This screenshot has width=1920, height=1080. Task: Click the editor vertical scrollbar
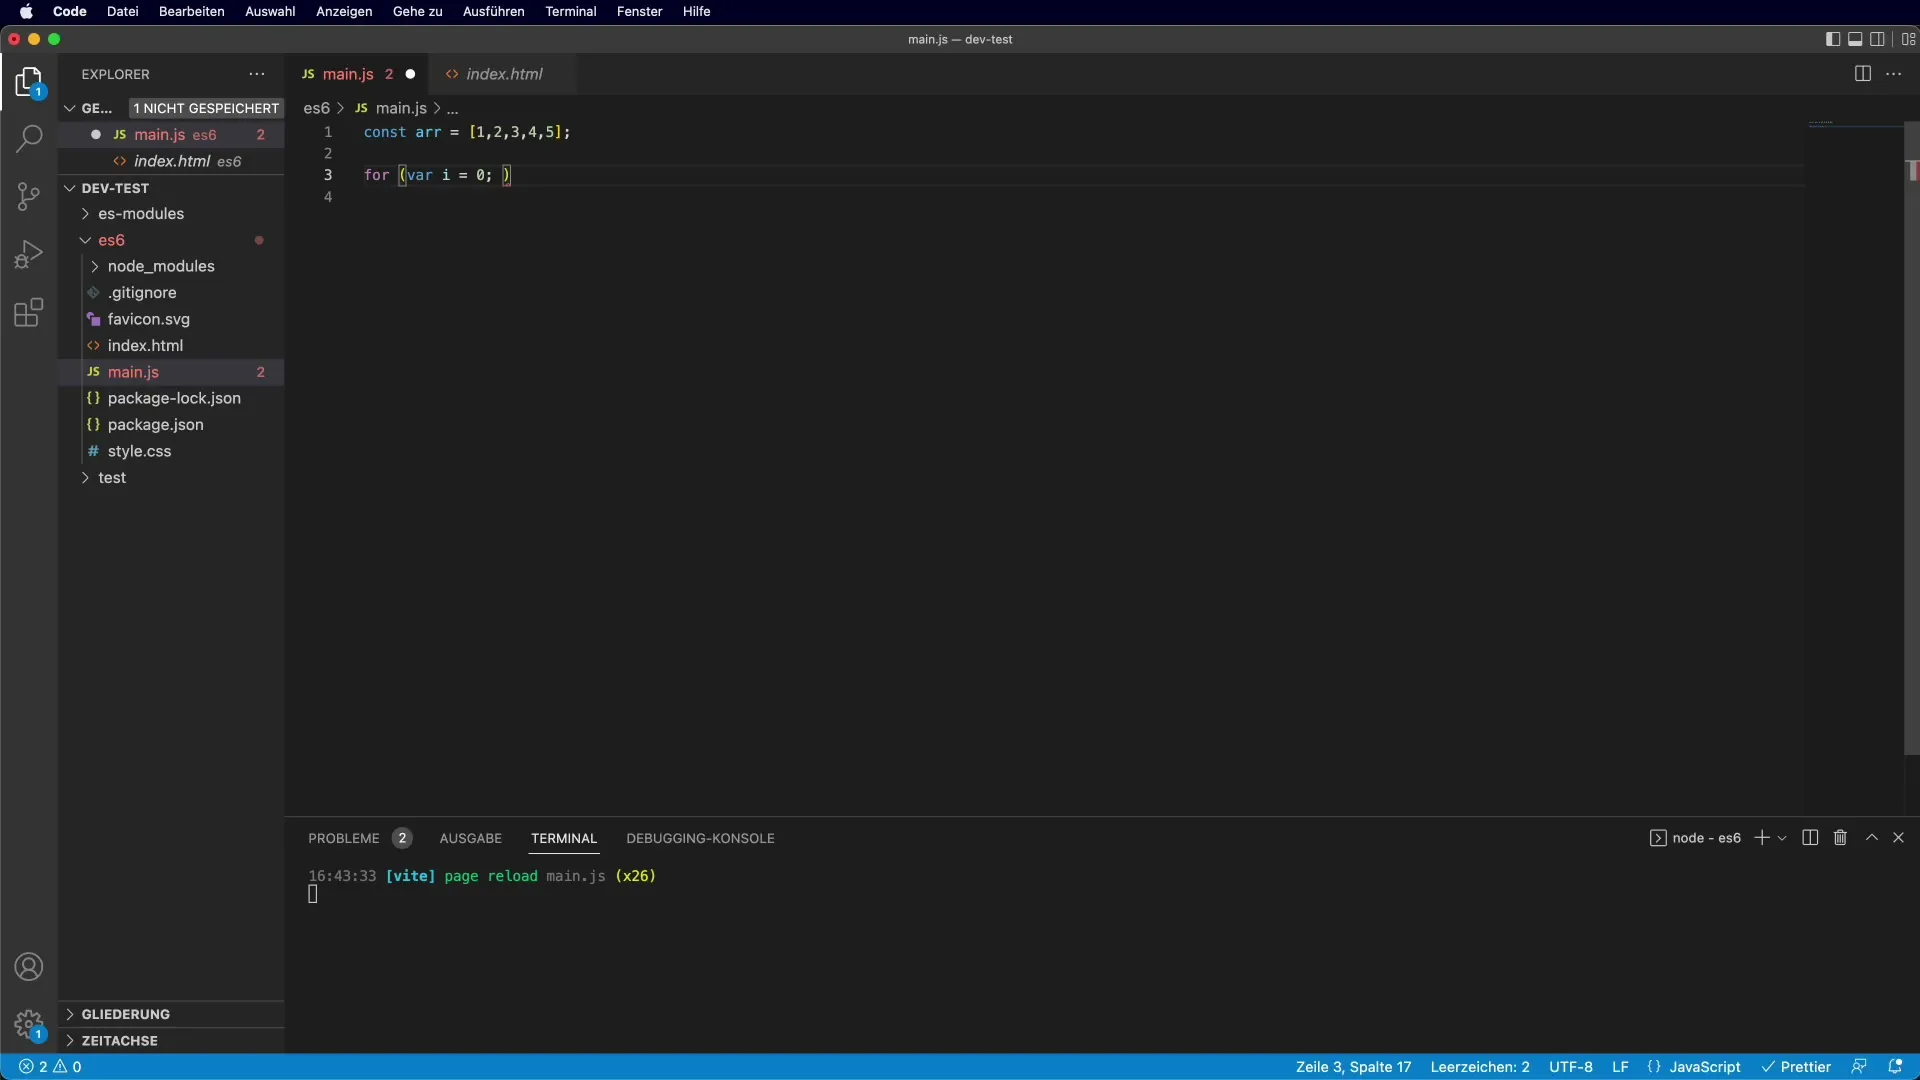click(x=1911, y=437)
